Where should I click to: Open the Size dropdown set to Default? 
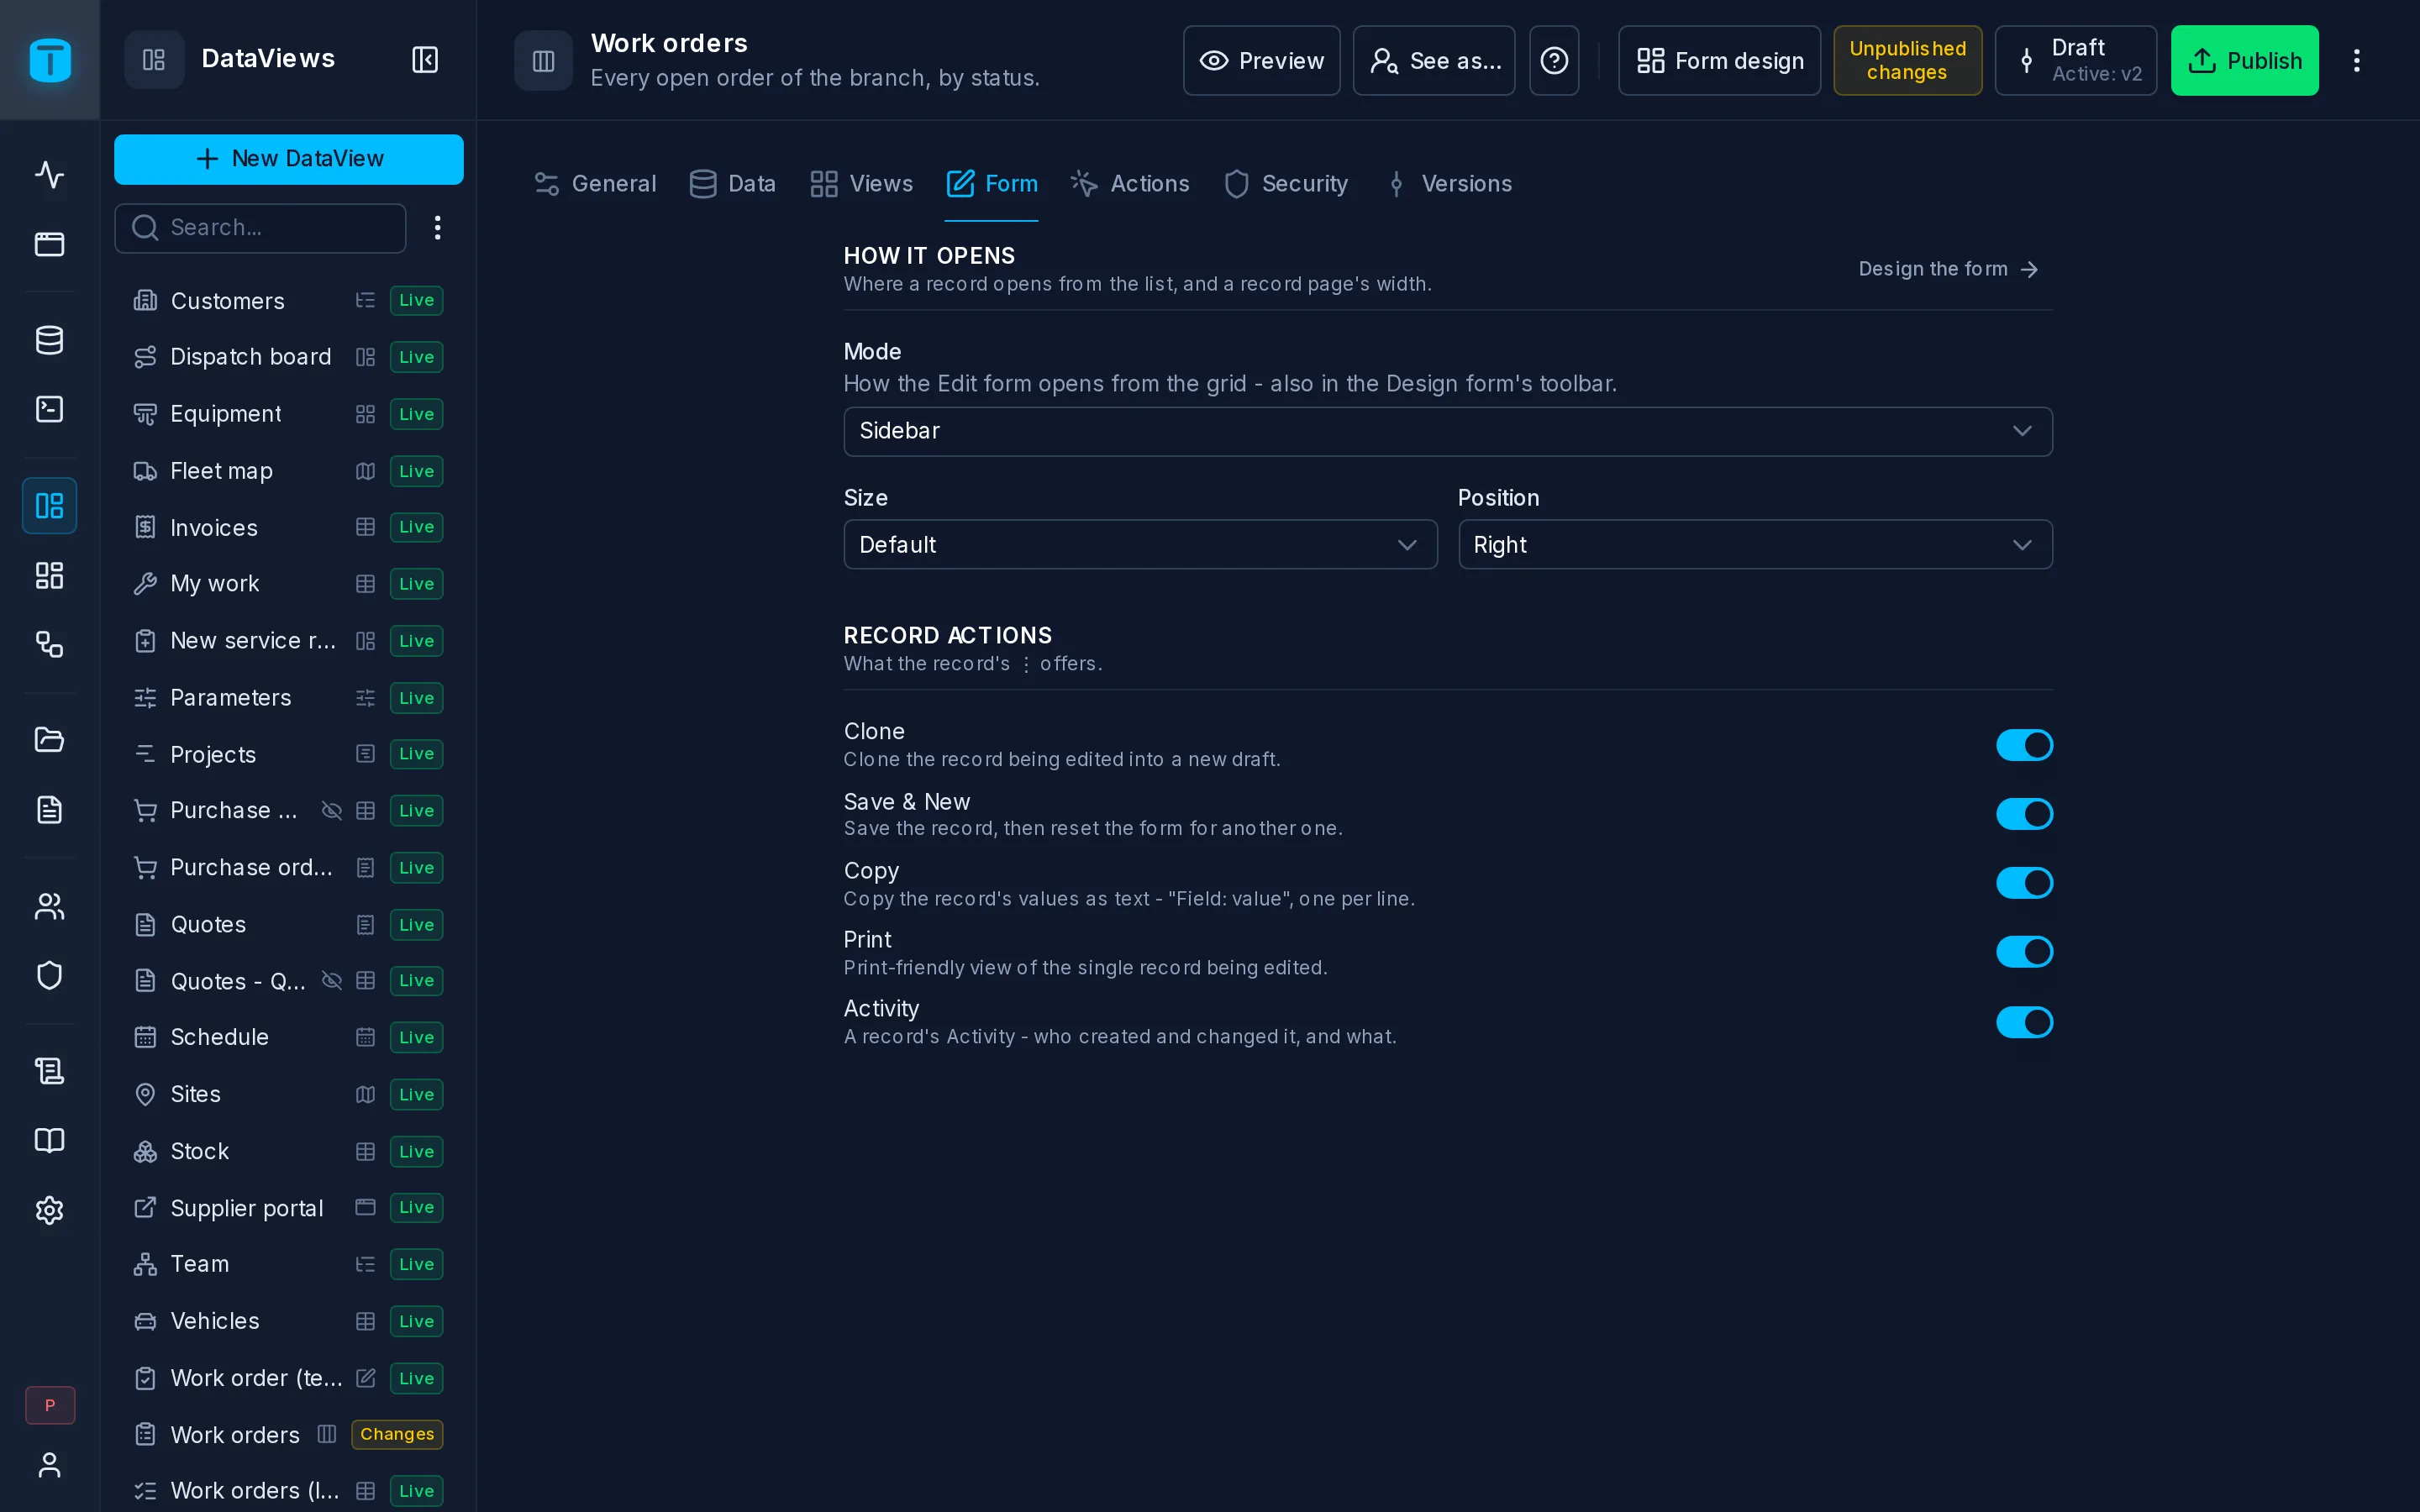(1140, 545)
